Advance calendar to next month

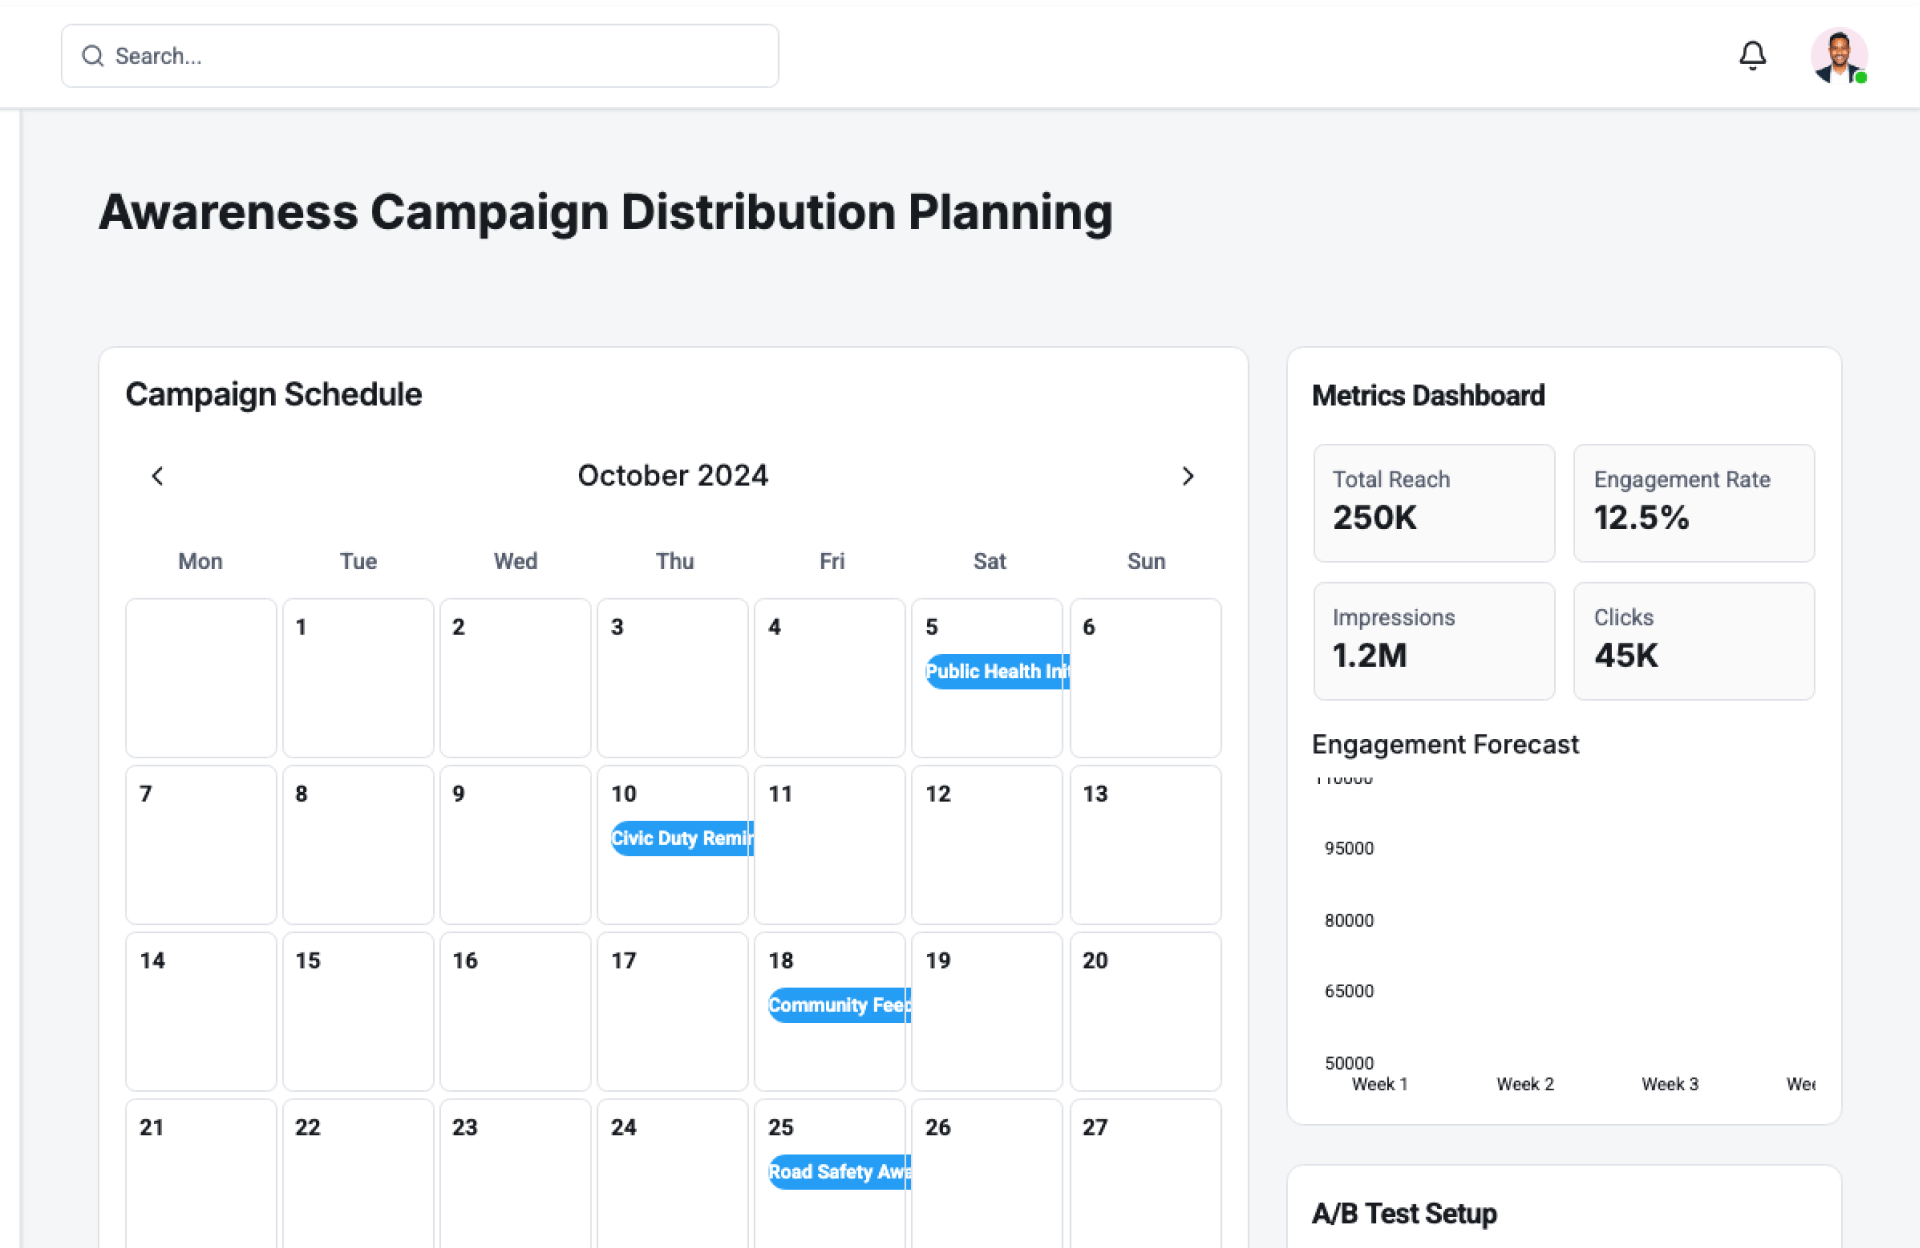(x=1187, y=476)
